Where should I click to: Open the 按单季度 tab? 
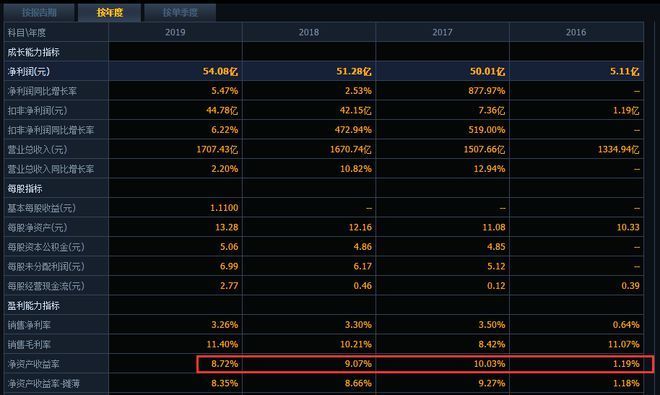tap(180, 12)
